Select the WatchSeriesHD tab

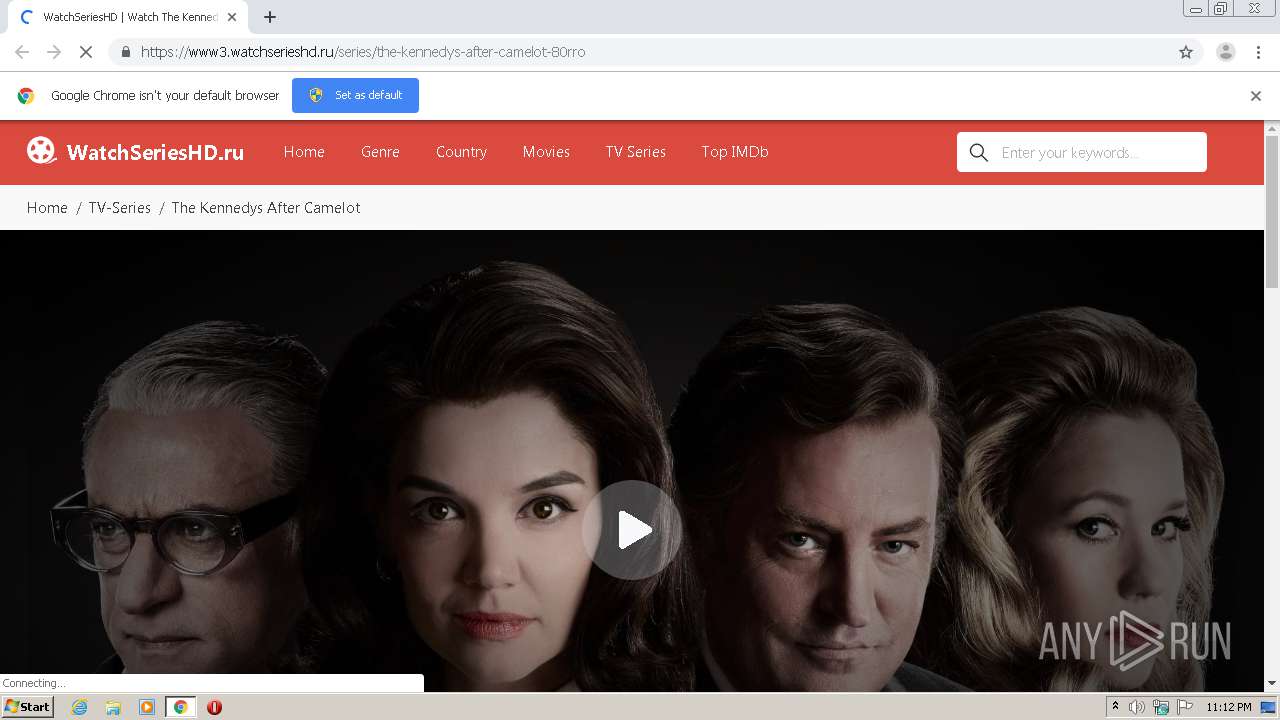[127, 17]
